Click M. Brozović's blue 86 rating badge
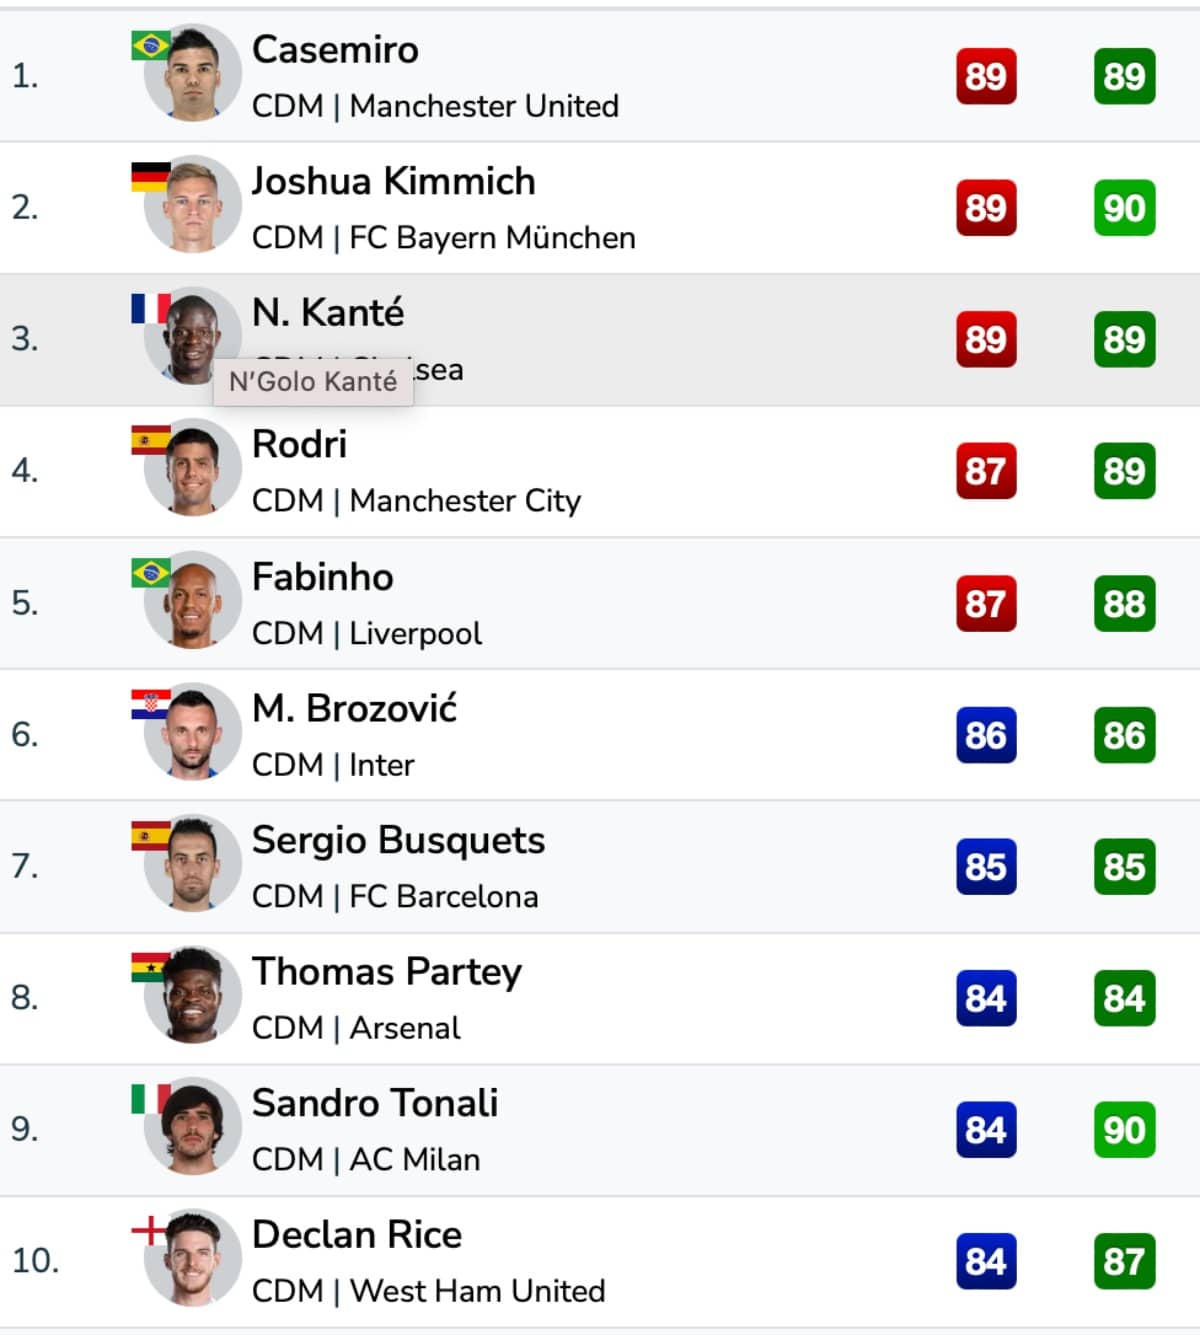This screenshot has width=1200, height=1335. [x=986, y=735]
